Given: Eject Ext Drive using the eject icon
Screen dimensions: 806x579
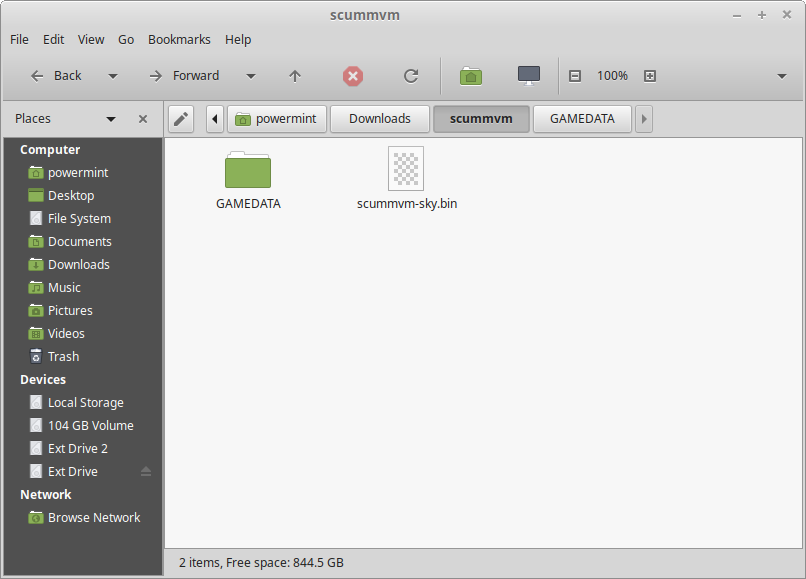Looking at the screenshot, I should click(146, 472).
